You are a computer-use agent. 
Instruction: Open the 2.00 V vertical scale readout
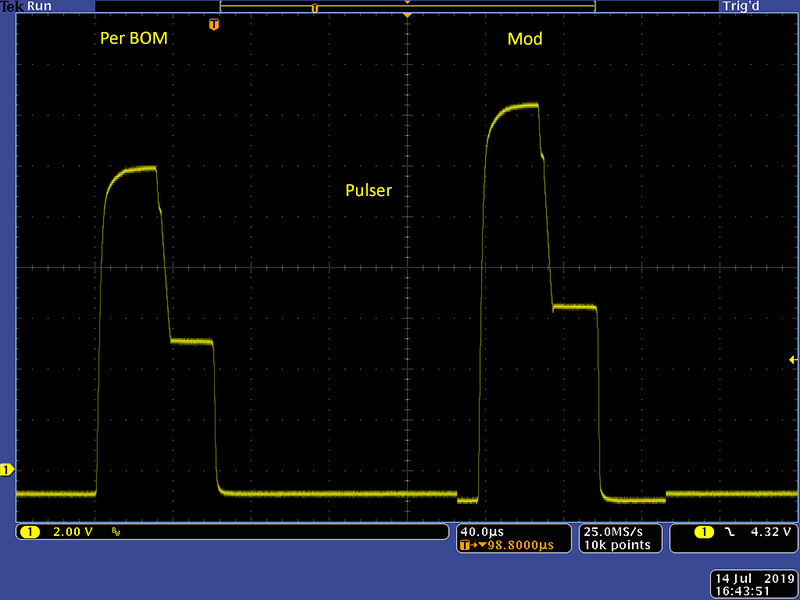[x=70, y=532]
